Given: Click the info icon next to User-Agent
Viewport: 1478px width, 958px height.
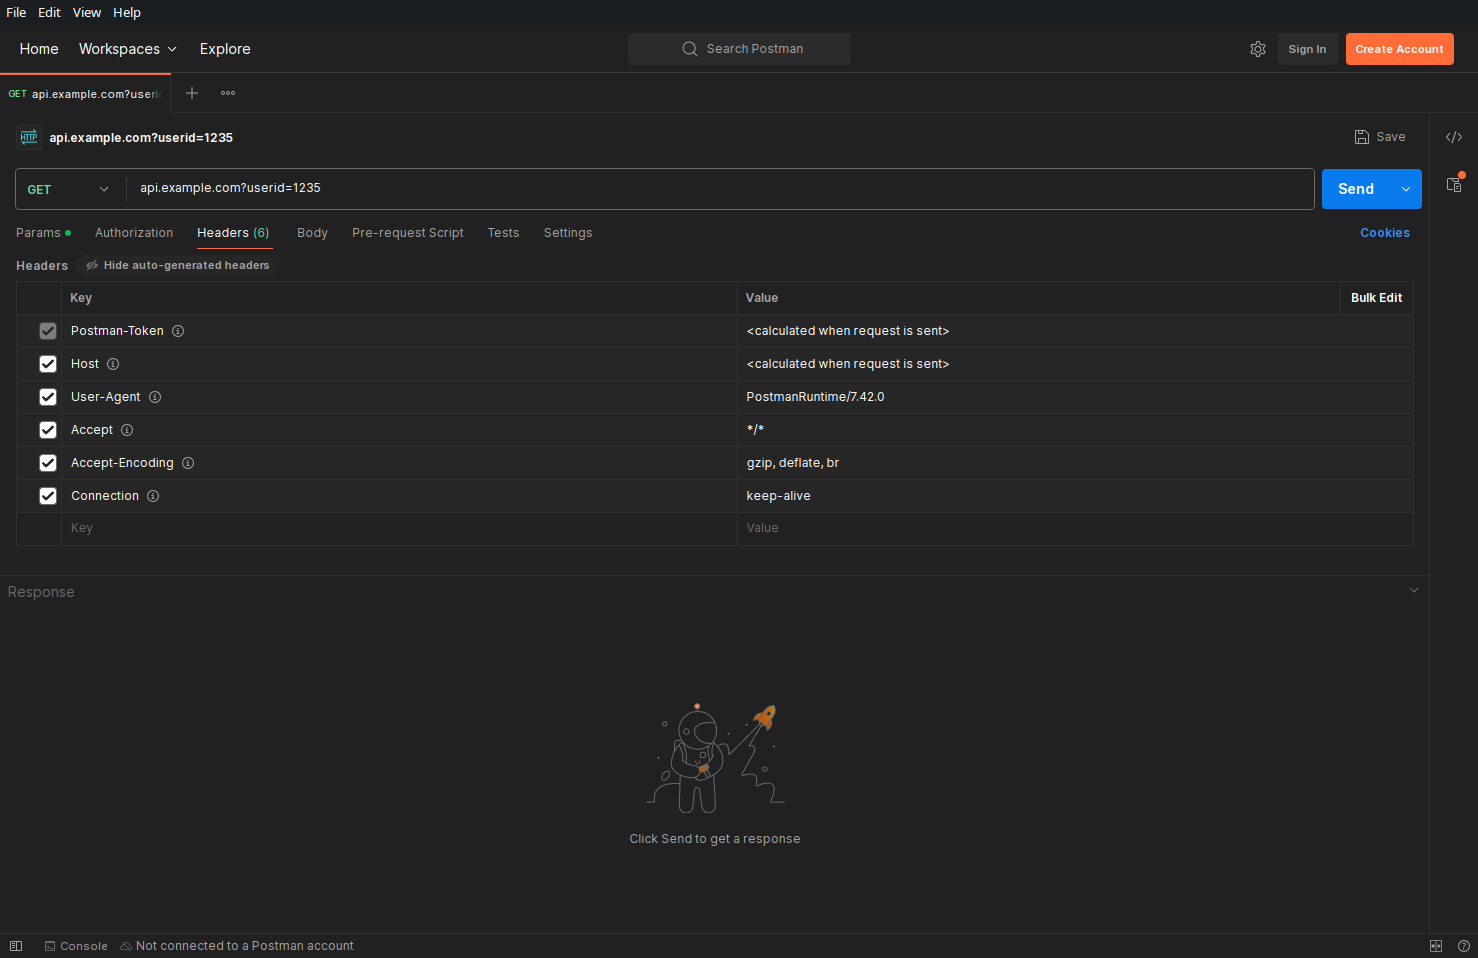Looking at the screenshot, I should coord(155,397).
